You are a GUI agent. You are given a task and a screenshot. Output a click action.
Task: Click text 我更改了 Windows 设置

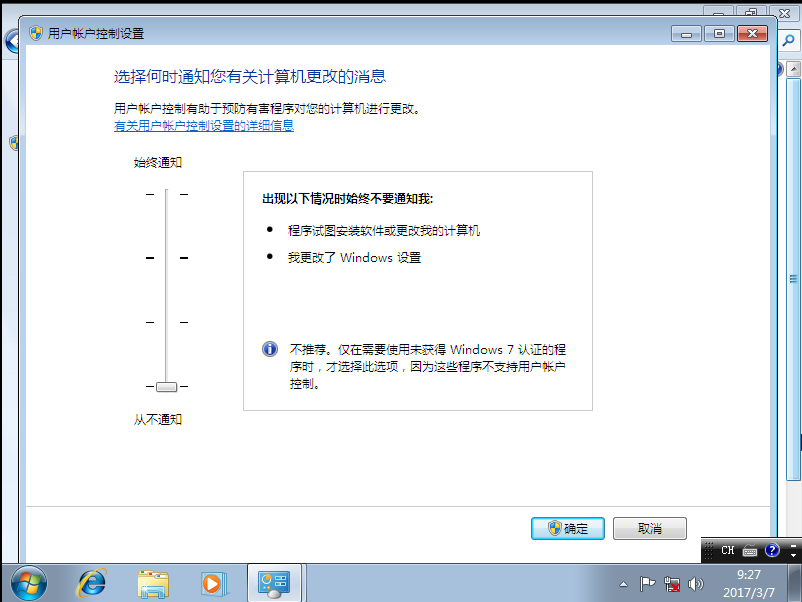pyautogui.click(x=354, y=257)
